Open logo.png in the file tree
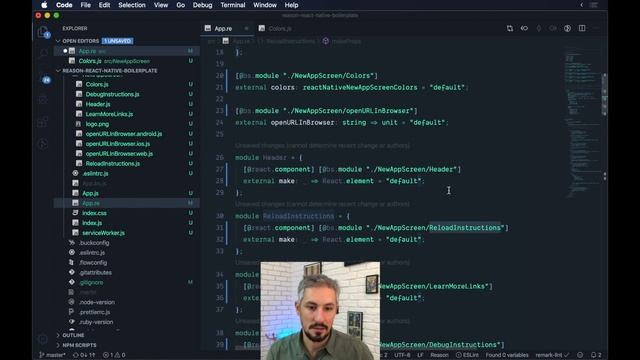This screenshot has width=640, height=360. 97,124
